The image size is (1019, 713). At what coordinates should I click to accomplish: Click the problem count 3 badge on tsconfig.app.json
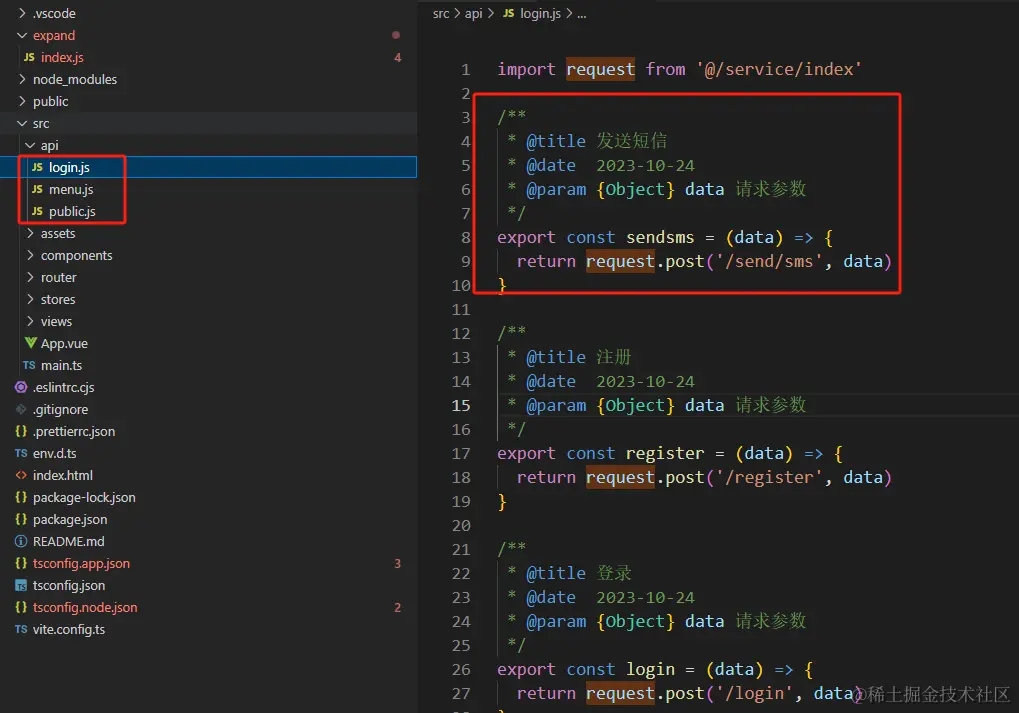click(x=398, y=564)
